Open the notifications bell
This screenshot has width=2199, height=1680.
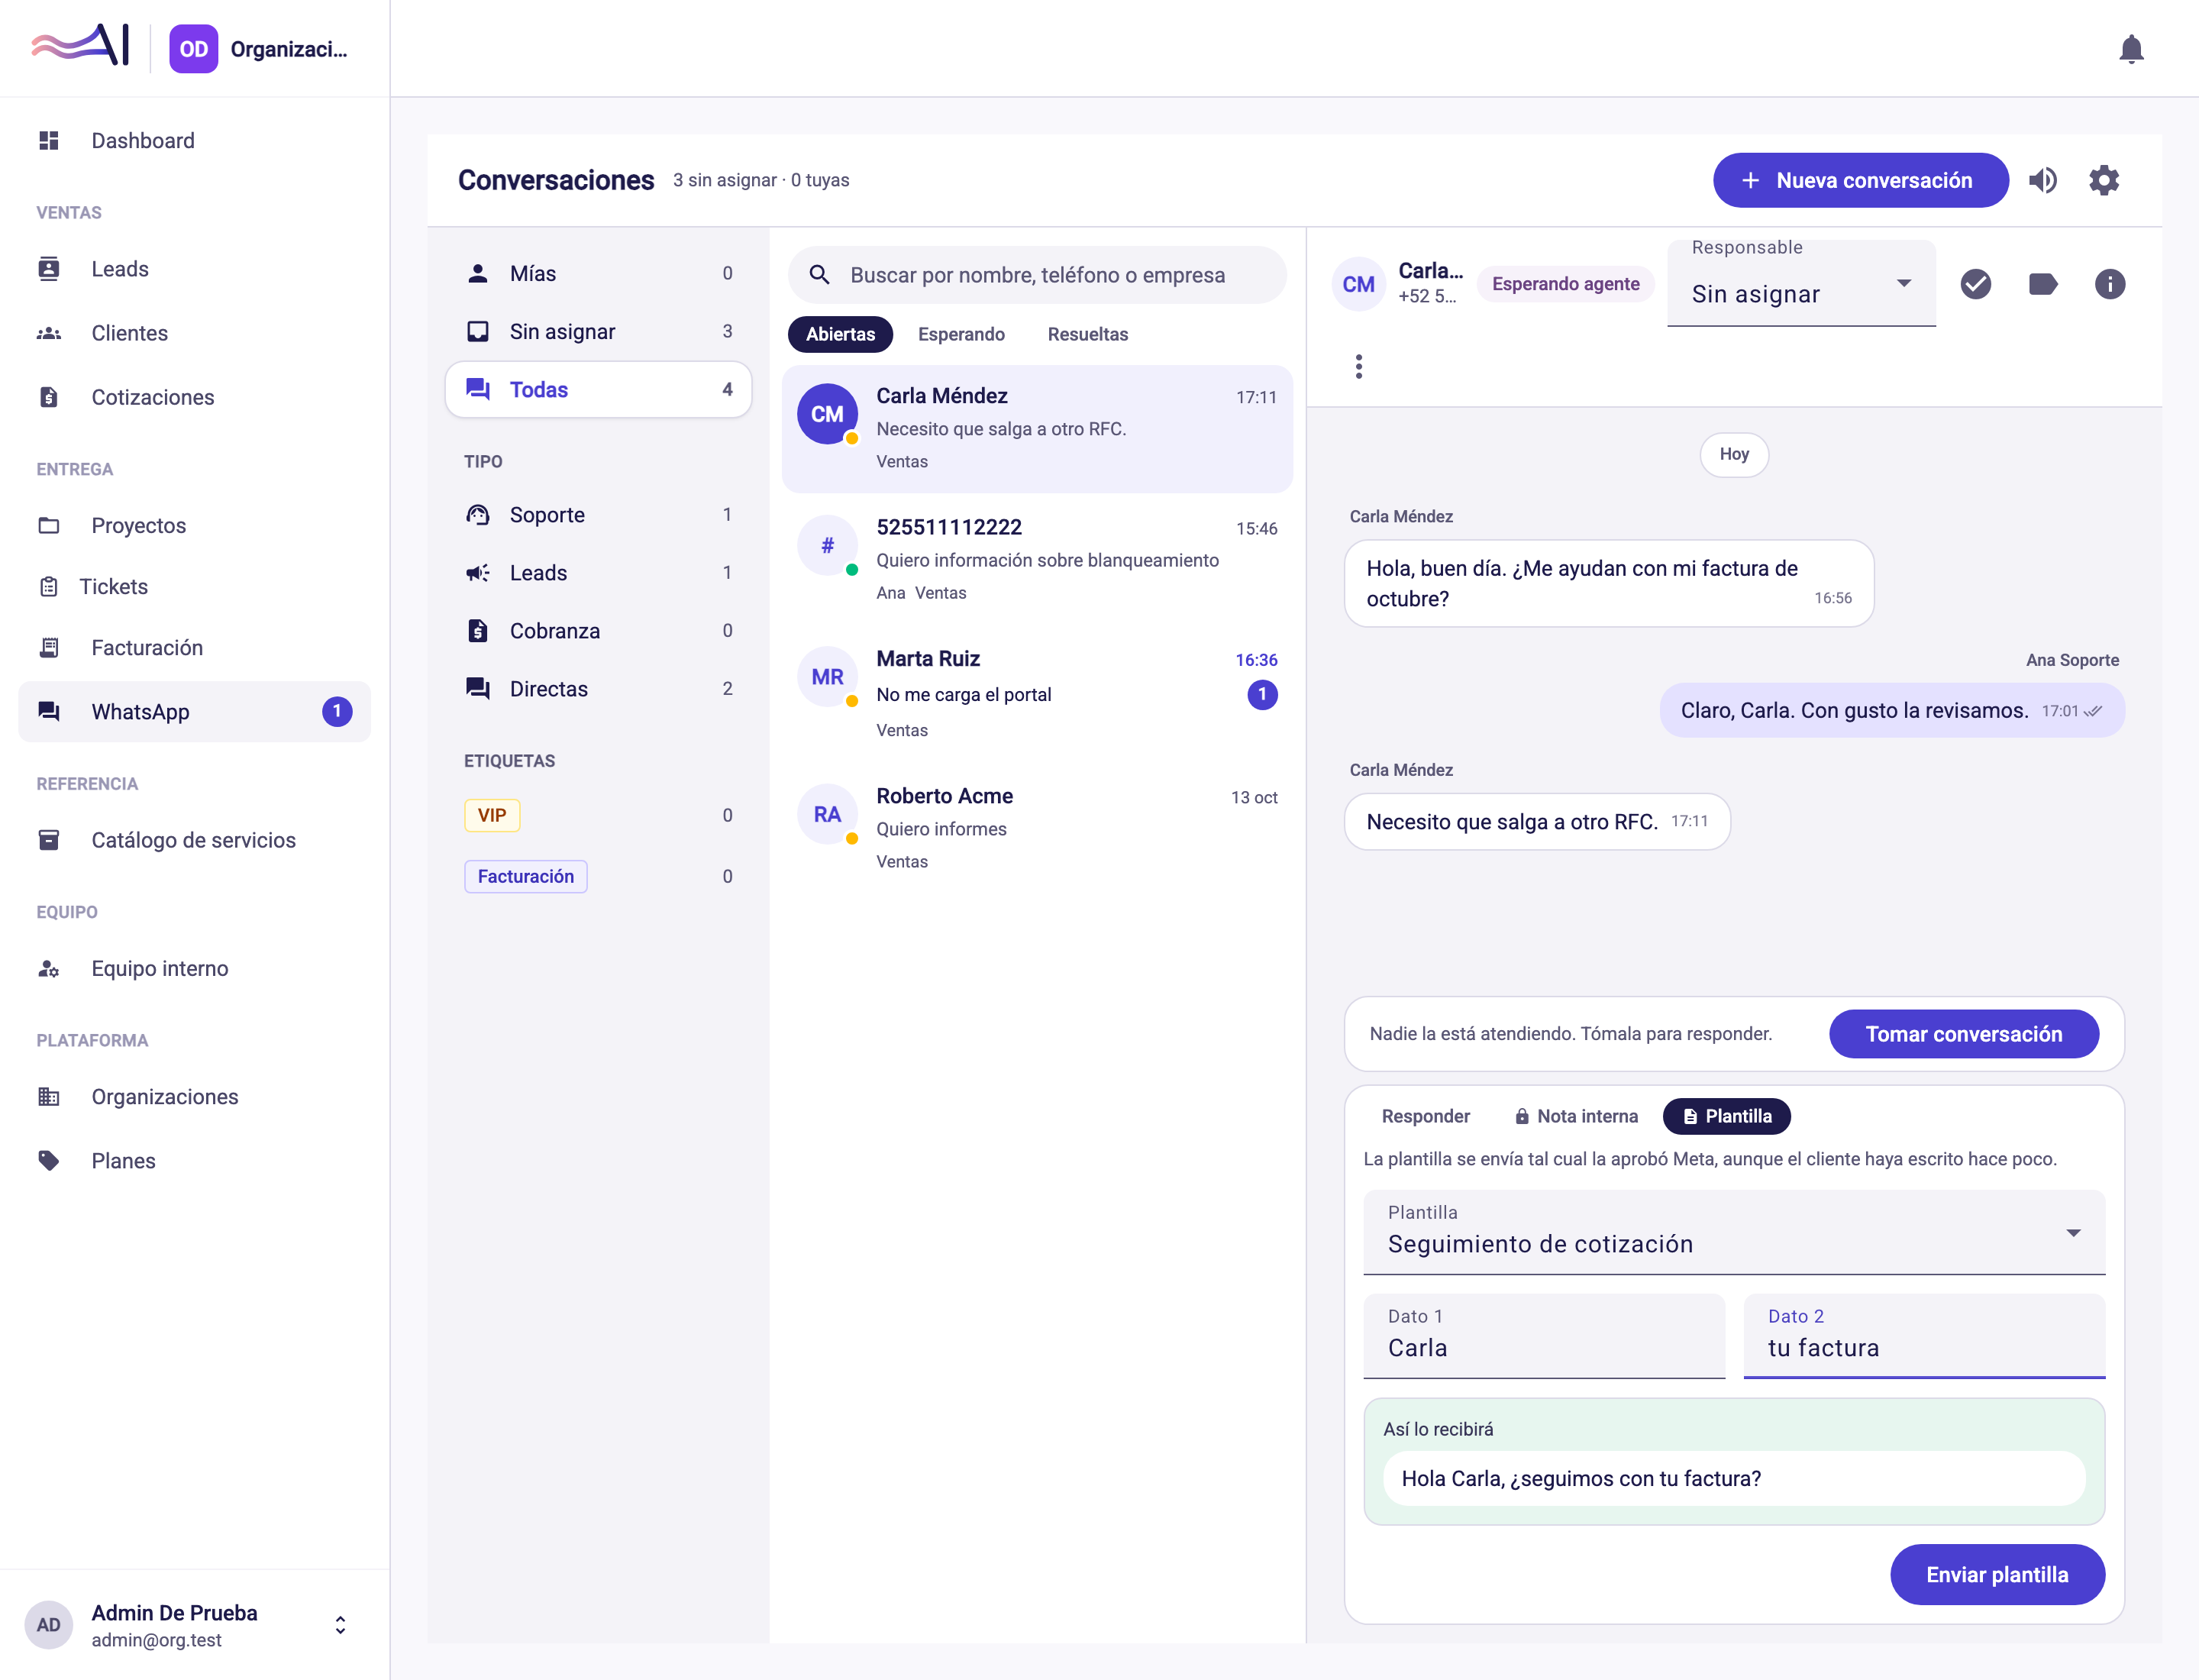(2131, 48)
